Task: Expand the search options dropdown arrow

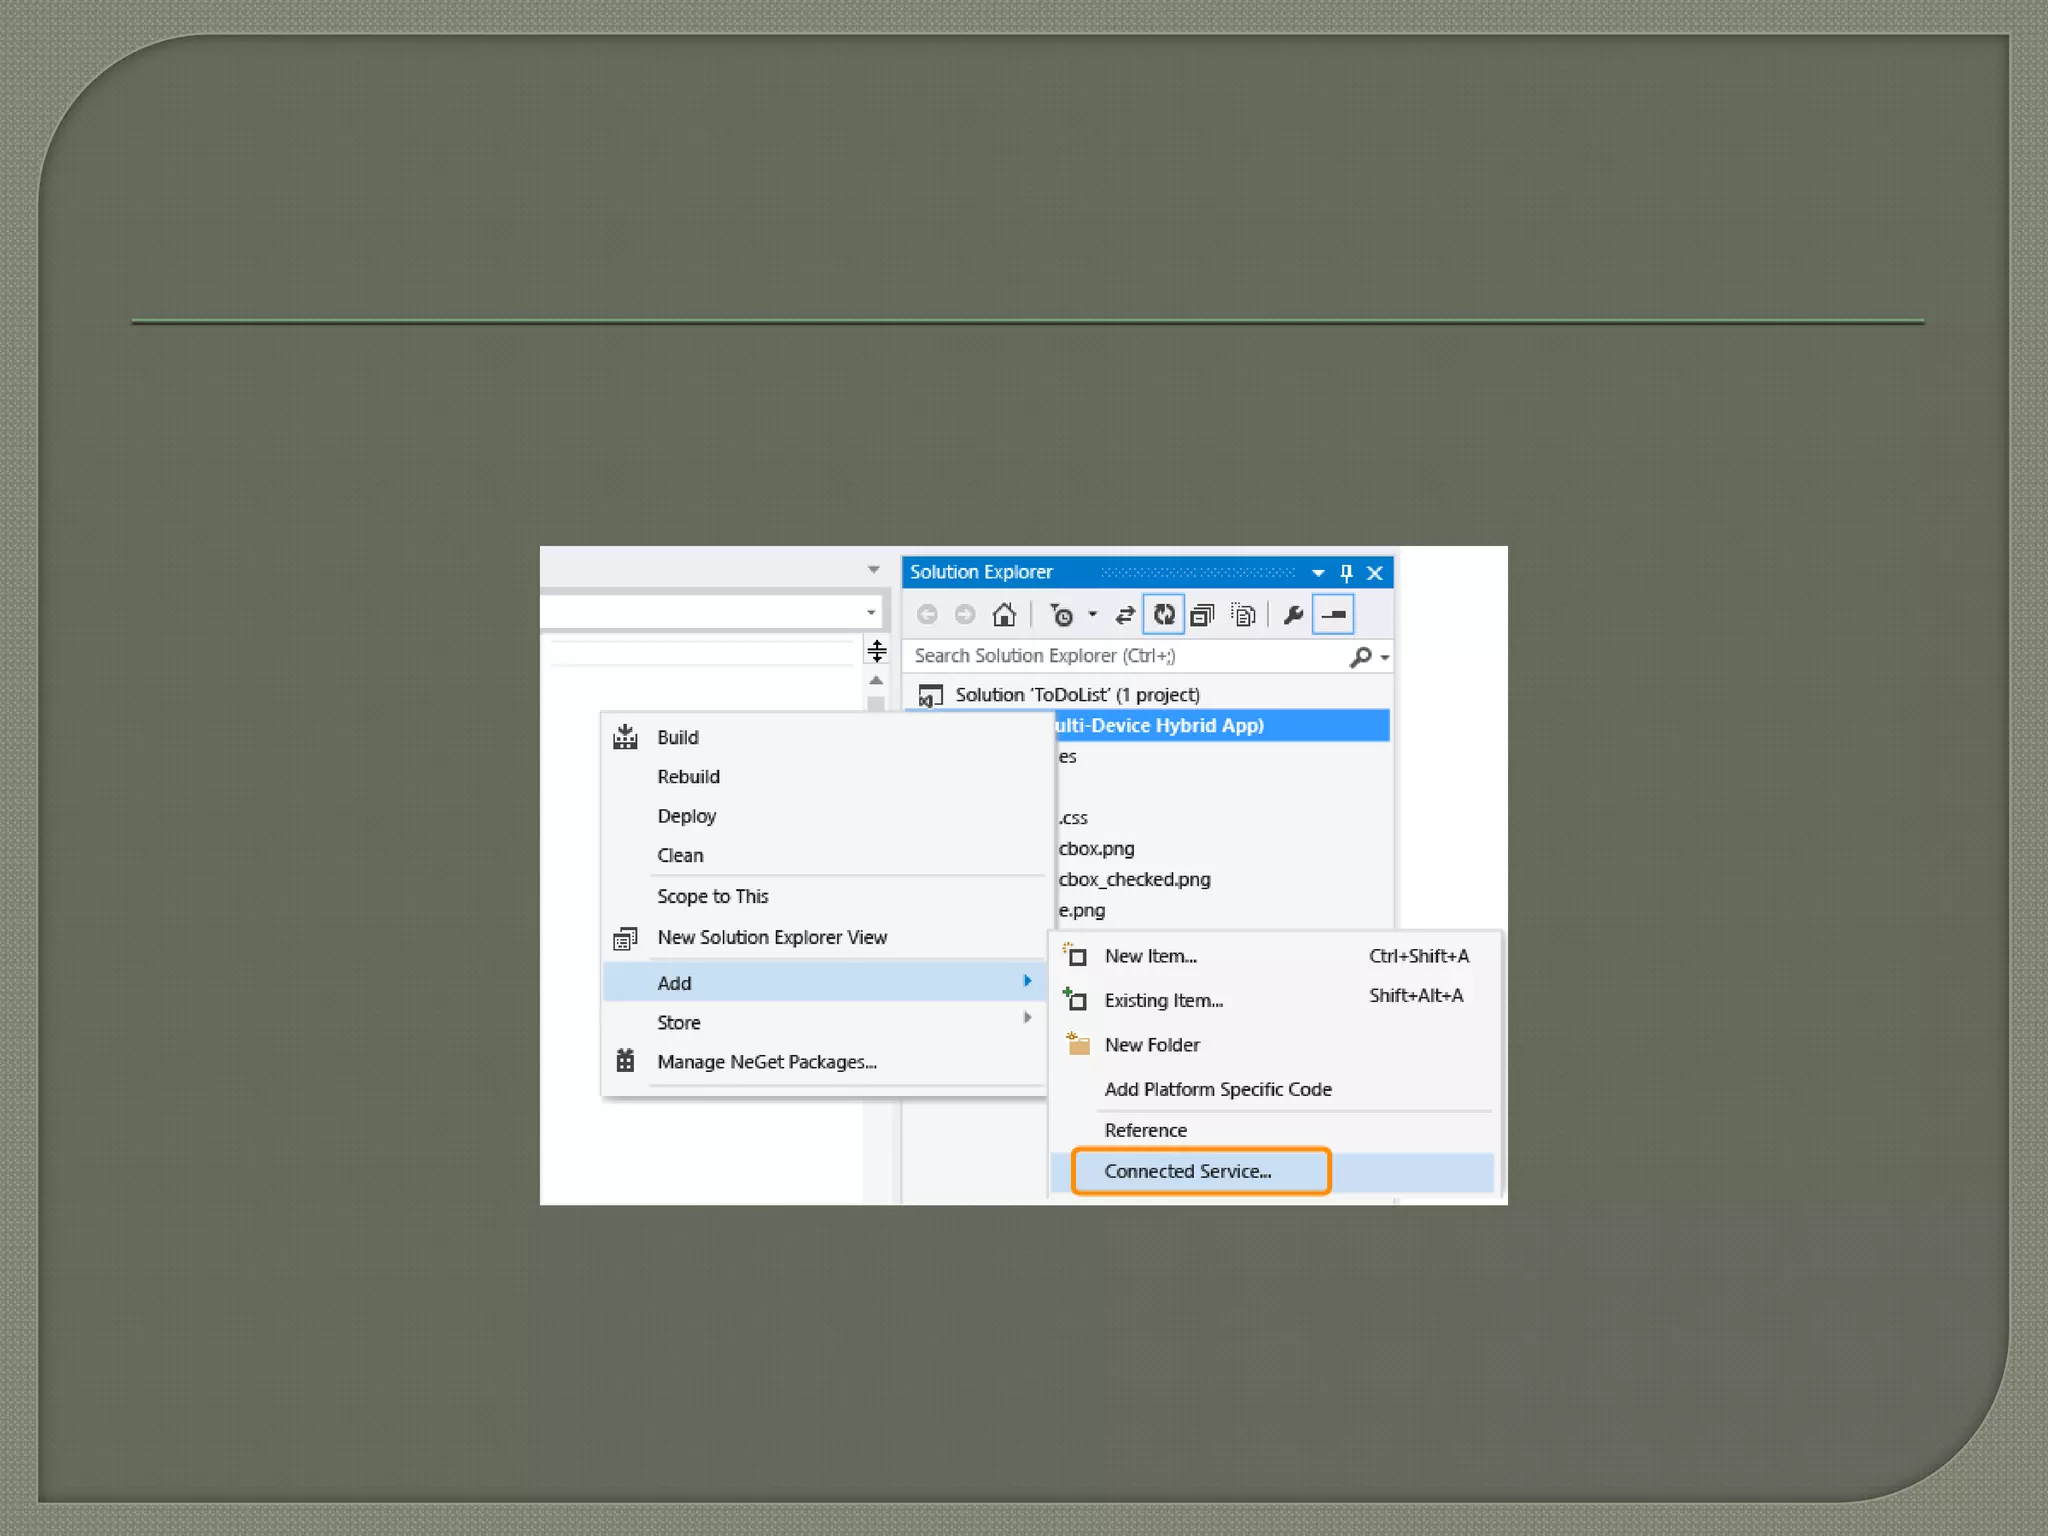Action: pyautogui.click(x=1385, y=658)
